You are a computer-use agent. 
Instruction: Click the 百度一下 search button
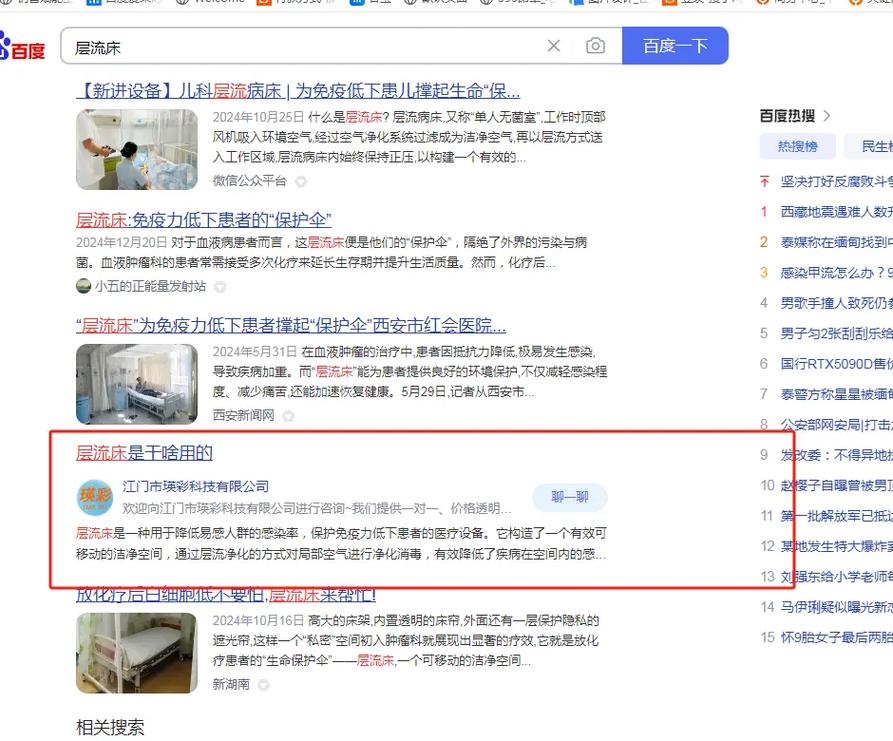675,46
